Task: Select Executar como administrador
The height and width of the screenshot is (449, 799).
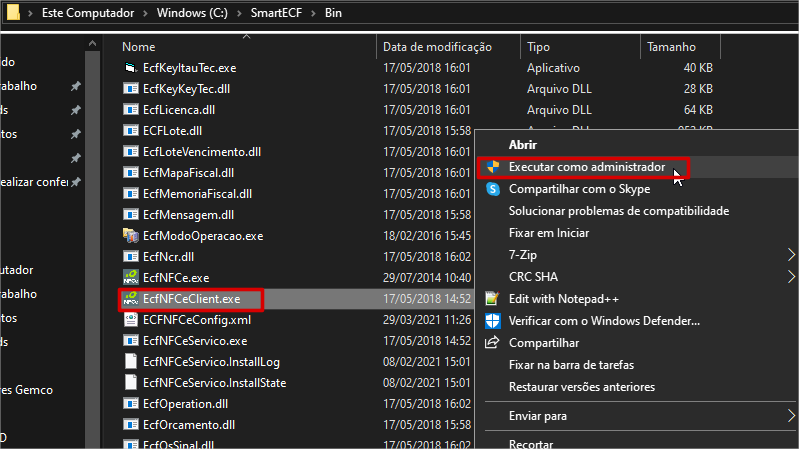Action: point(587,167)
